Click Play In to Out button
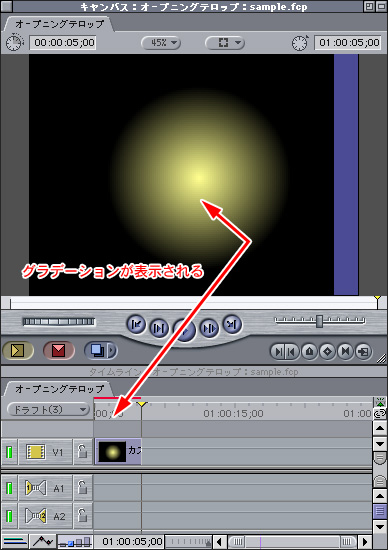Image resolution: width=388 pixels, height=550 pixels. tap(159, 328)
